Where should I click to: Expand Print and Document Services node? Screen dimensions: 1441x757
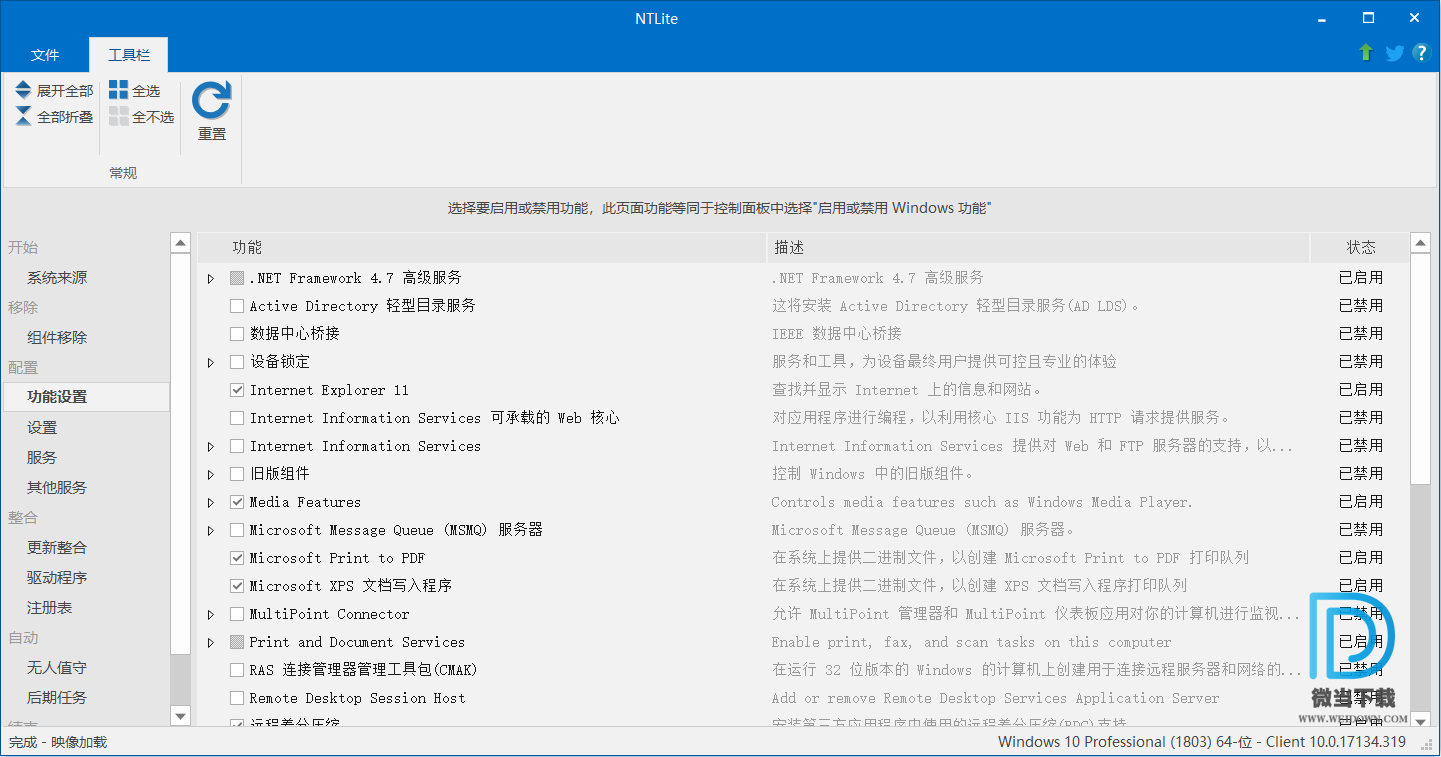click(x=211, y=642)
